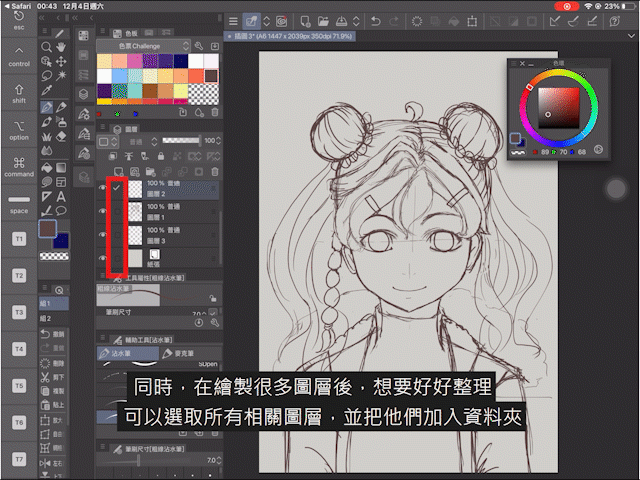Click the color set wrench icon

199,46
